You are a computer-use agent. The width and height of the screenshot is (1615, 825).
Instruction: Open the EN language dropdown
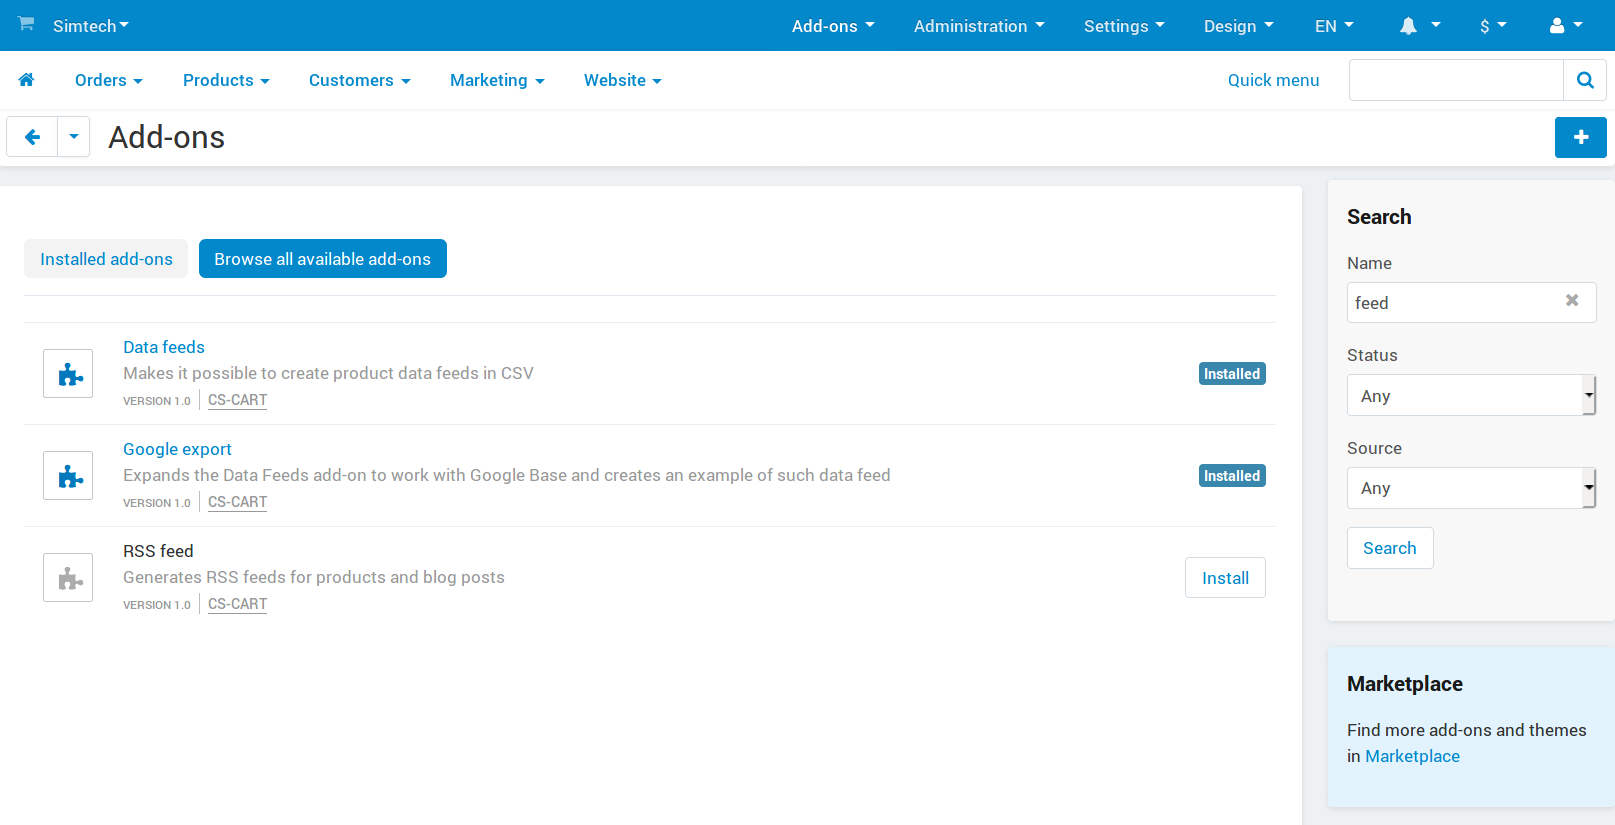pos(1334,26)
